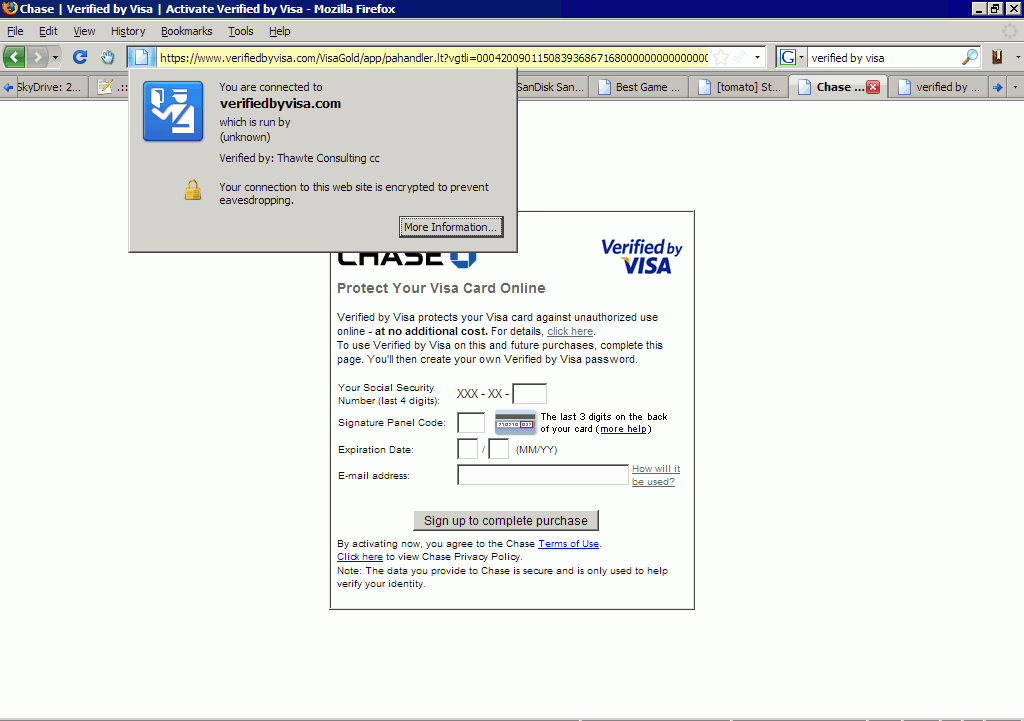Image resolution: width=1024 pixels, height=721 pixels.
Task: Switch to the [tomato] St... tab
Action: coord(739,87)
